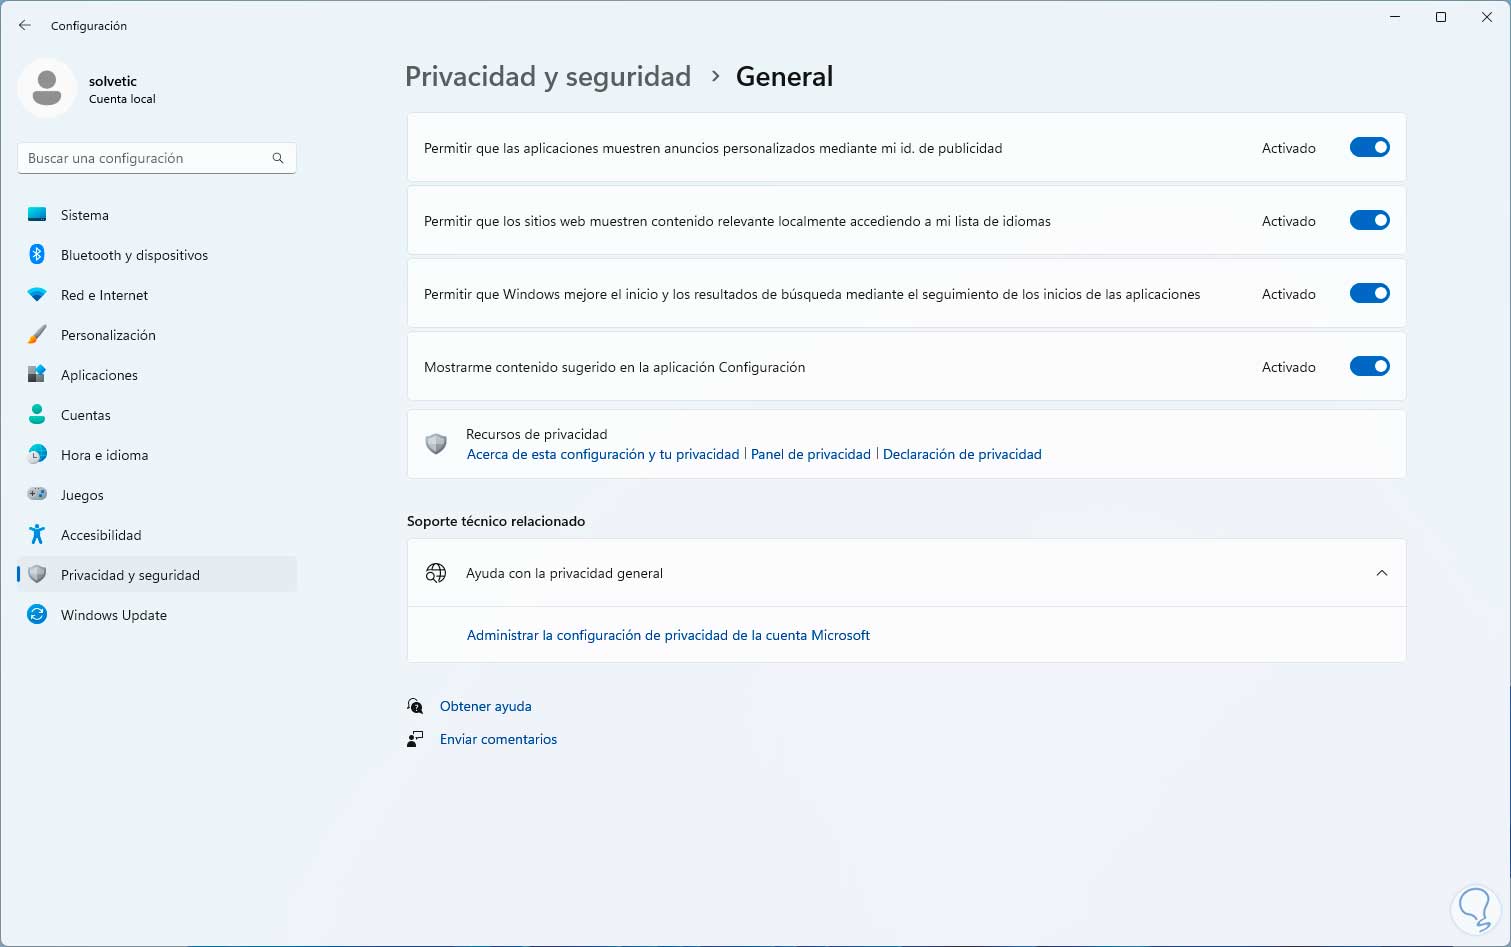This screenshot has height=947, width=1511.
Task: Click the Windows Update sync icon
Action: point(37,615)
